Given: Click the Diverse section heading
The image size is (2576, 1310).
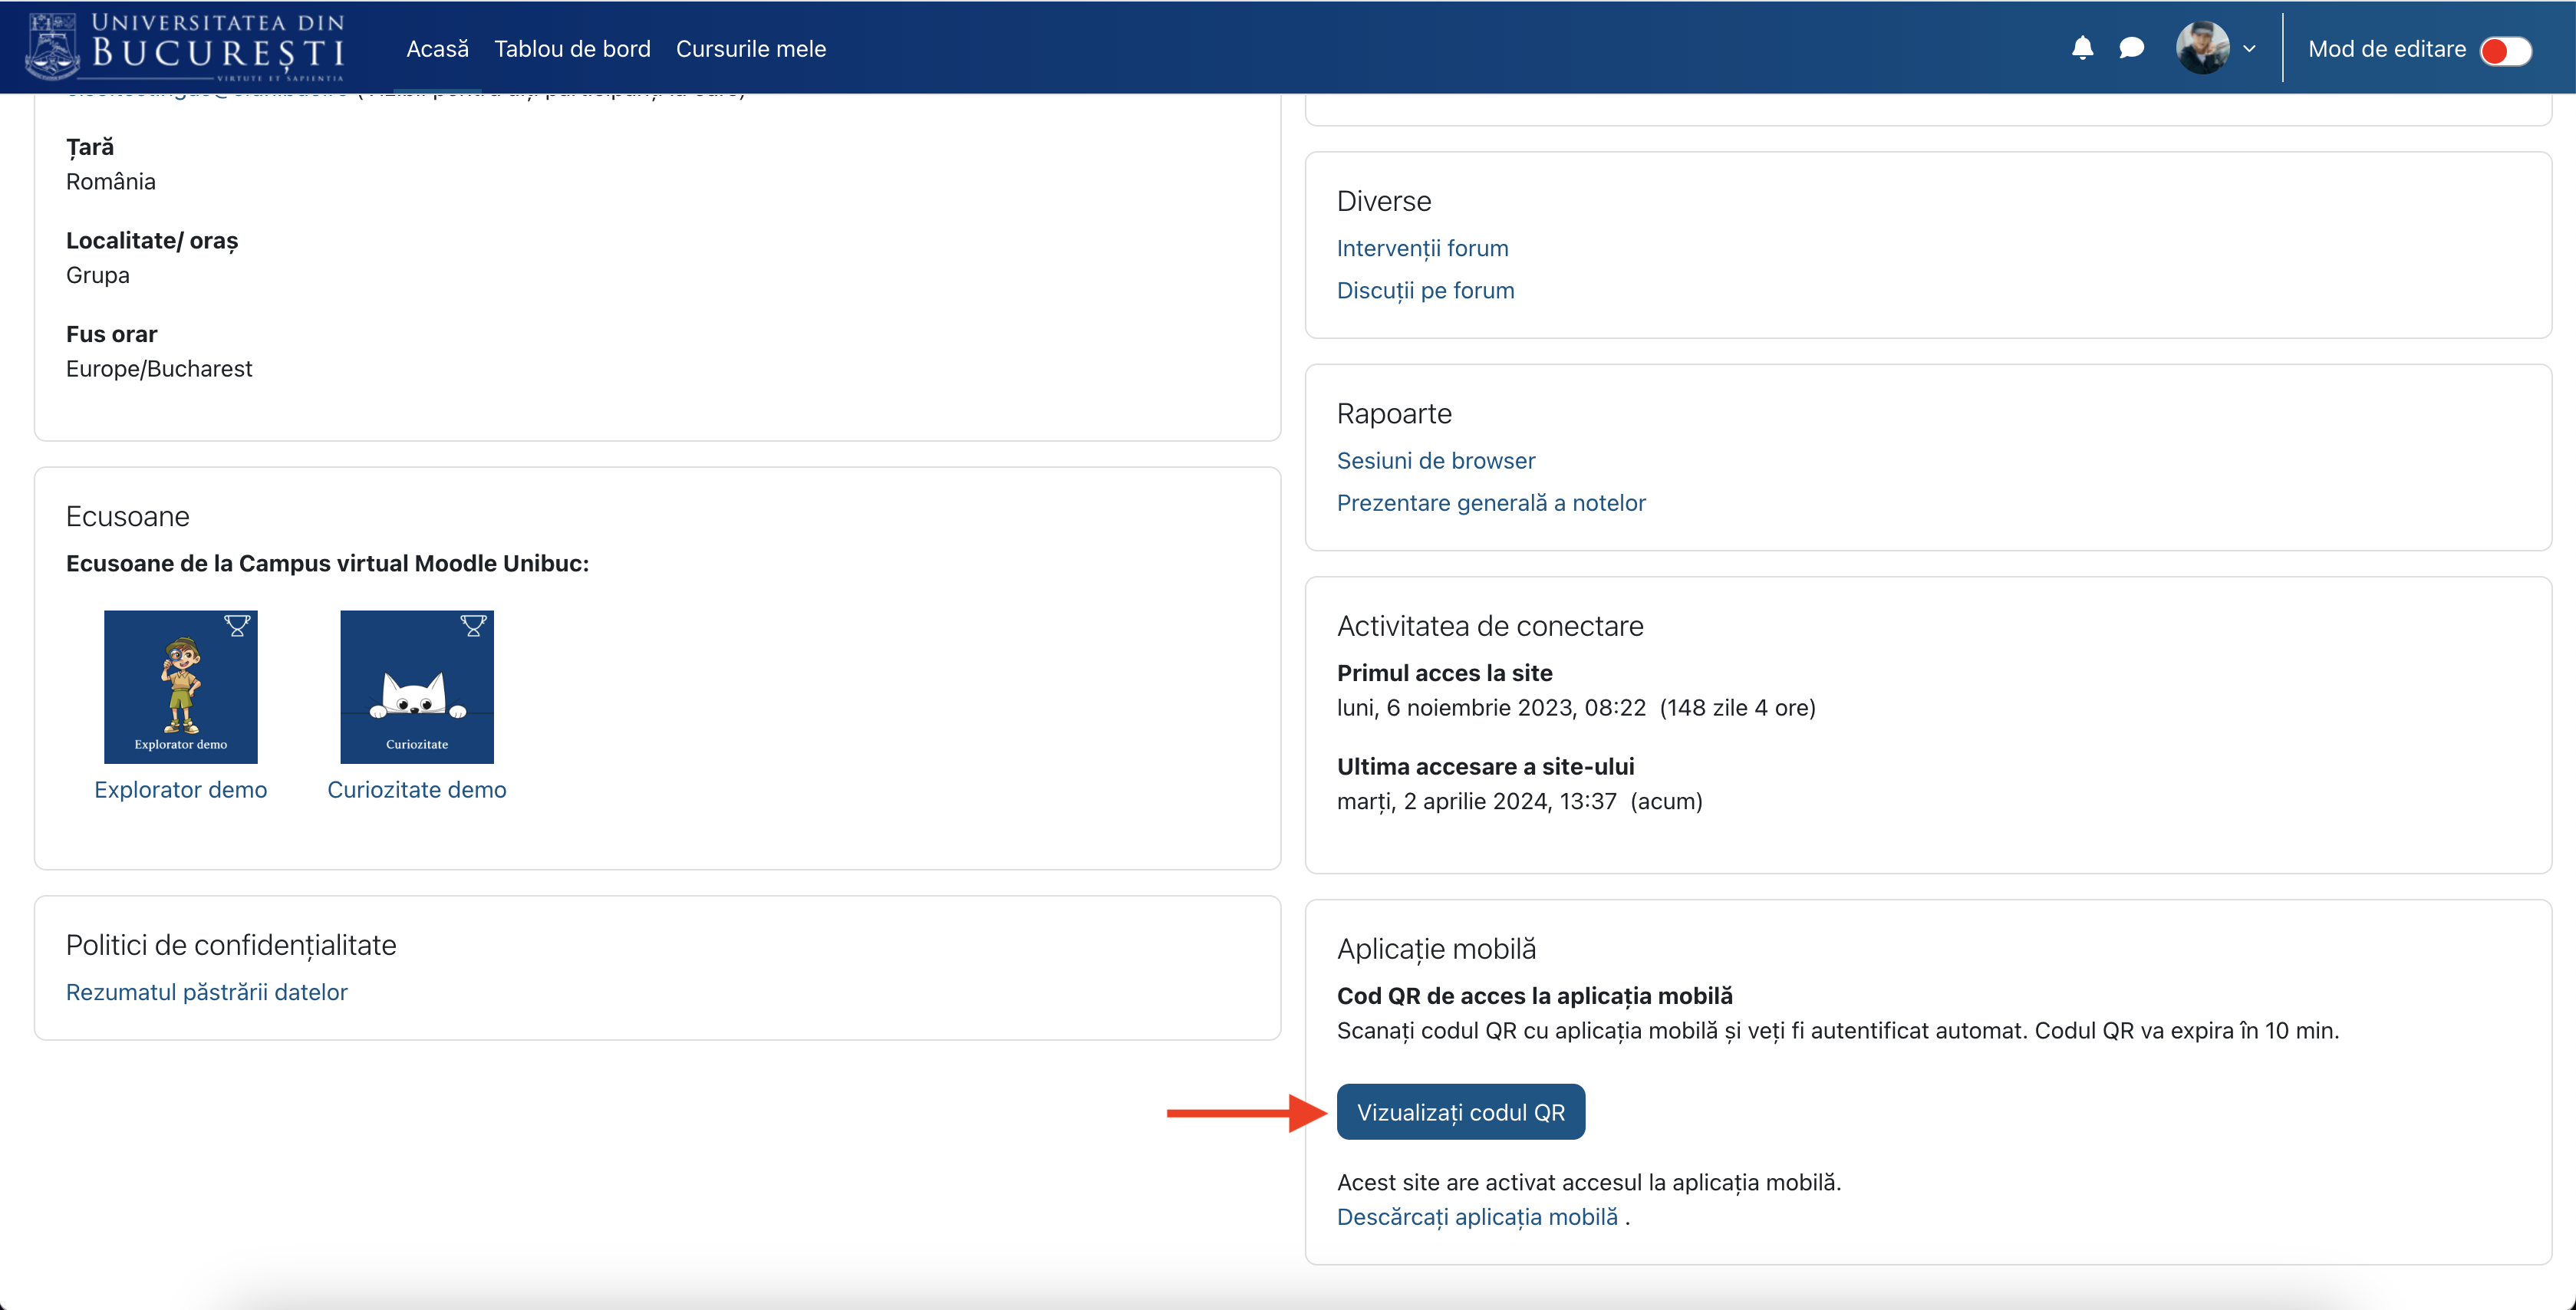Looking at the screenshot, I should [x=1384, y=201].
